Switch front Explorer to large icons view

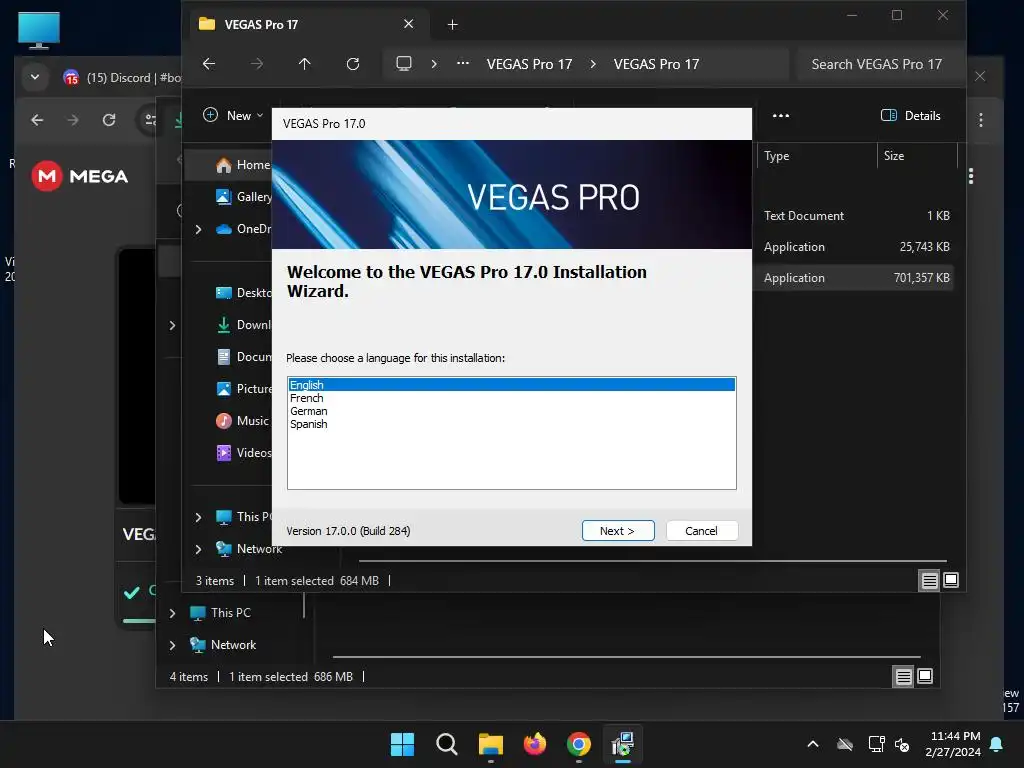(x=952, y=580)
